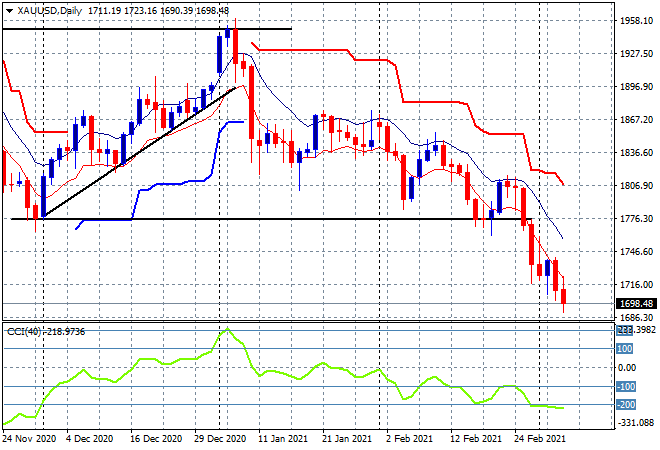Screen dimensions: 660x450
Task: Click the -331.088 CCI scale minimum
Action: tap(636, 423)
